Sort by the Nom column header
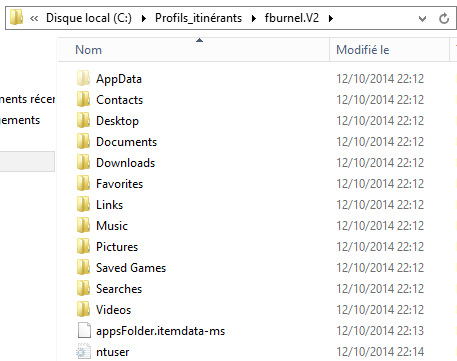This screenshot has width=457, height=361. pos(194,50)
